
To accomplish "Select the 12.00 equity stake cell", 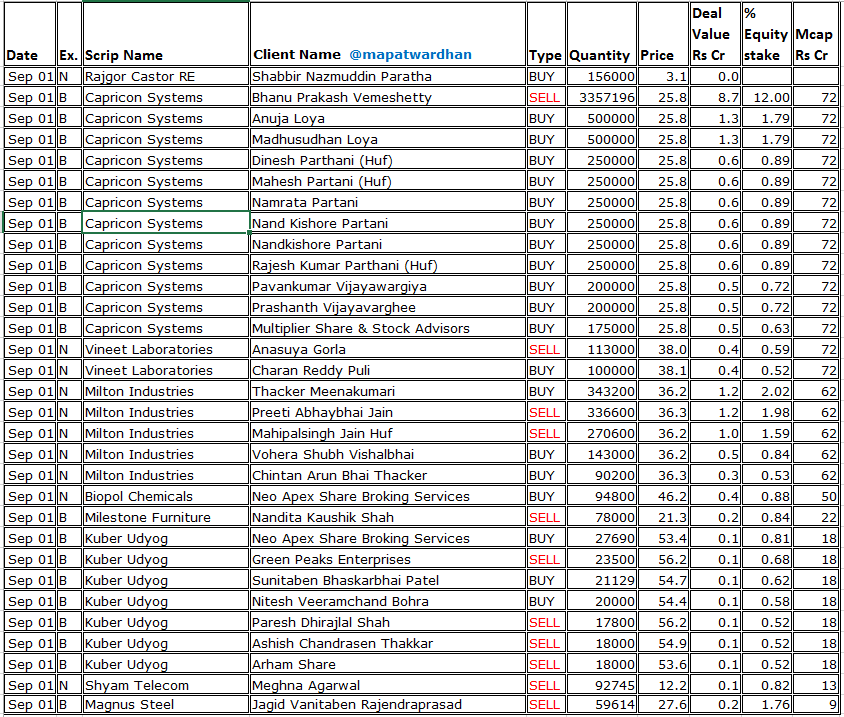I will [x=766, y=97].
